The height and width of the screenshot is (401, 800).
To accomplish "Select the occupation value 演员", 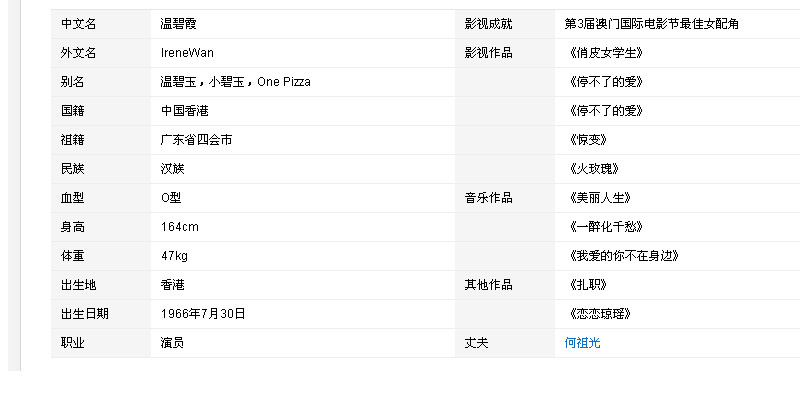I will [x=172, y=343].
